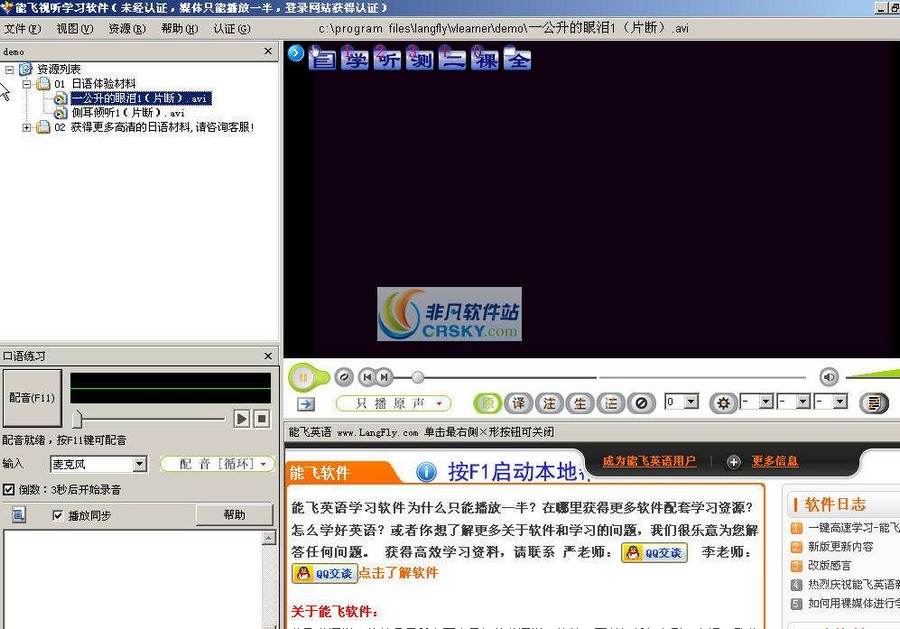
Task: Open the second dash dropdown after the gear
Action: tap(804, 401)
